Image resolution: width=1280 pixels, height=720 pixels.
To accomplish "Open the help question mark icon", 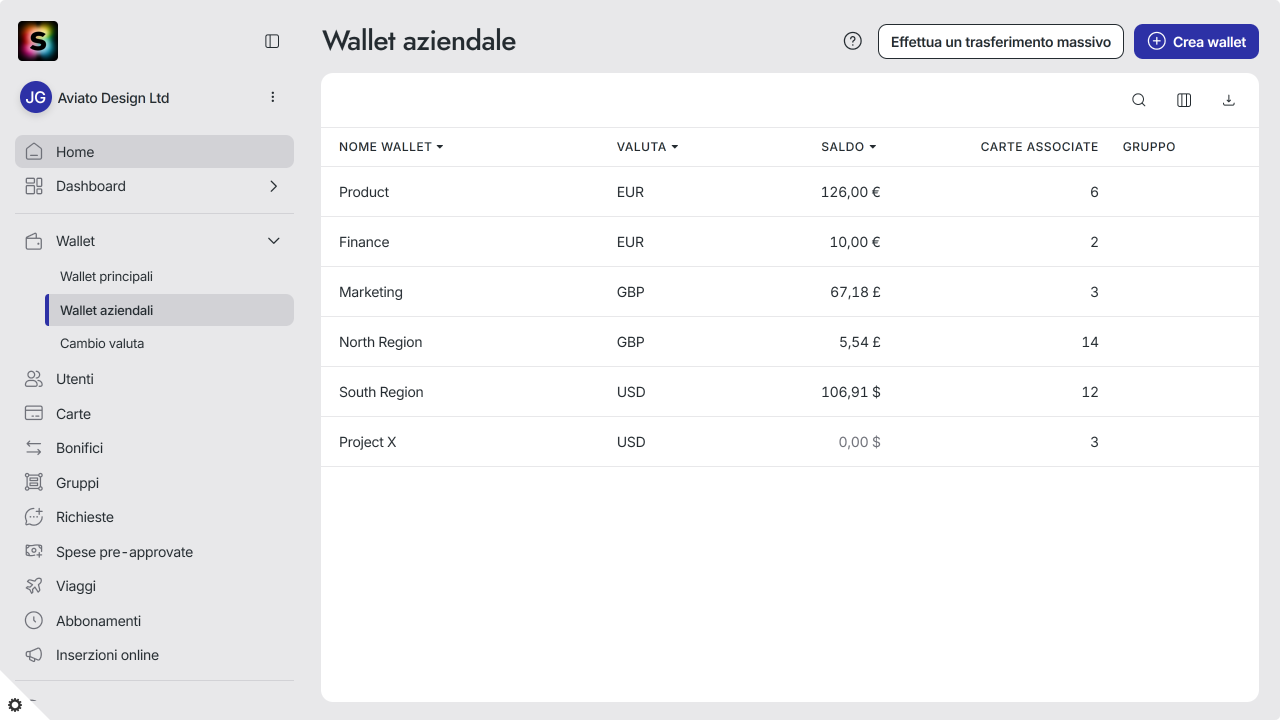I will pos(853,41).
